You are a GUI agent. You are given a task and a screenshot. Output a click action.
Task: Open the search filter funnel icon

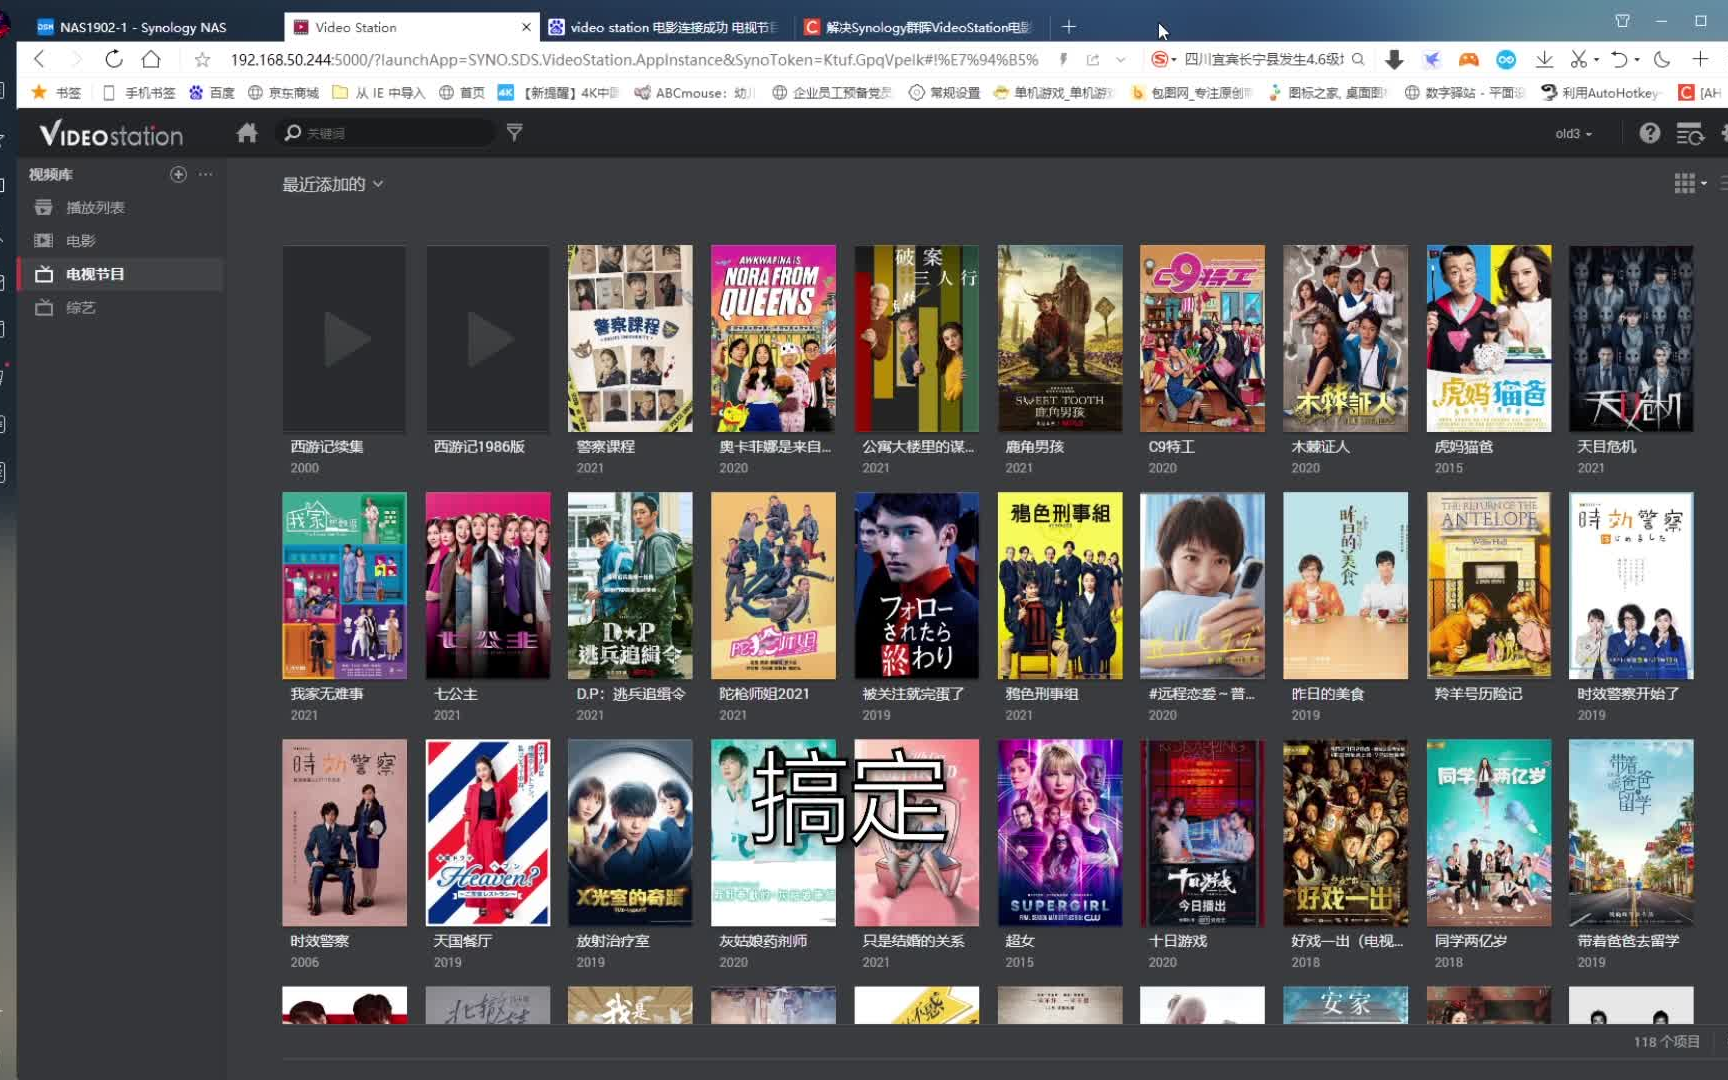coord(514,132)
